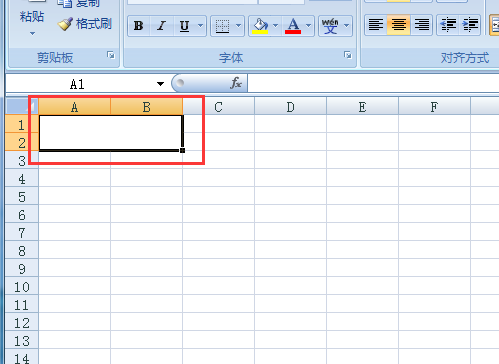Toggle align text left
The height and width of the screenshot is (364, 499).
pyautogui.click(x=376, y=25)
